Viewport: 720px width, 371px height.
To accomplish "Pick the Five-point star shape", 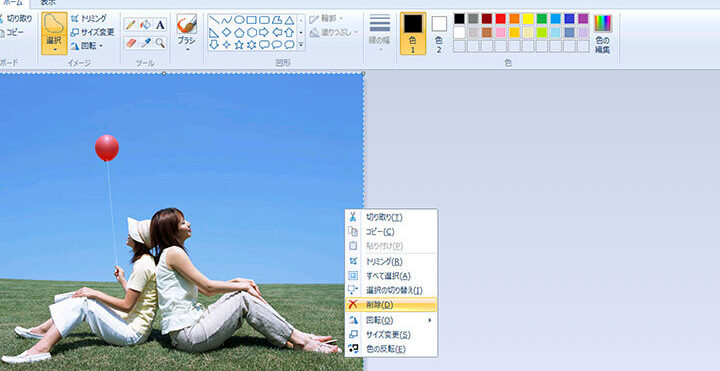I will point(239,45).
